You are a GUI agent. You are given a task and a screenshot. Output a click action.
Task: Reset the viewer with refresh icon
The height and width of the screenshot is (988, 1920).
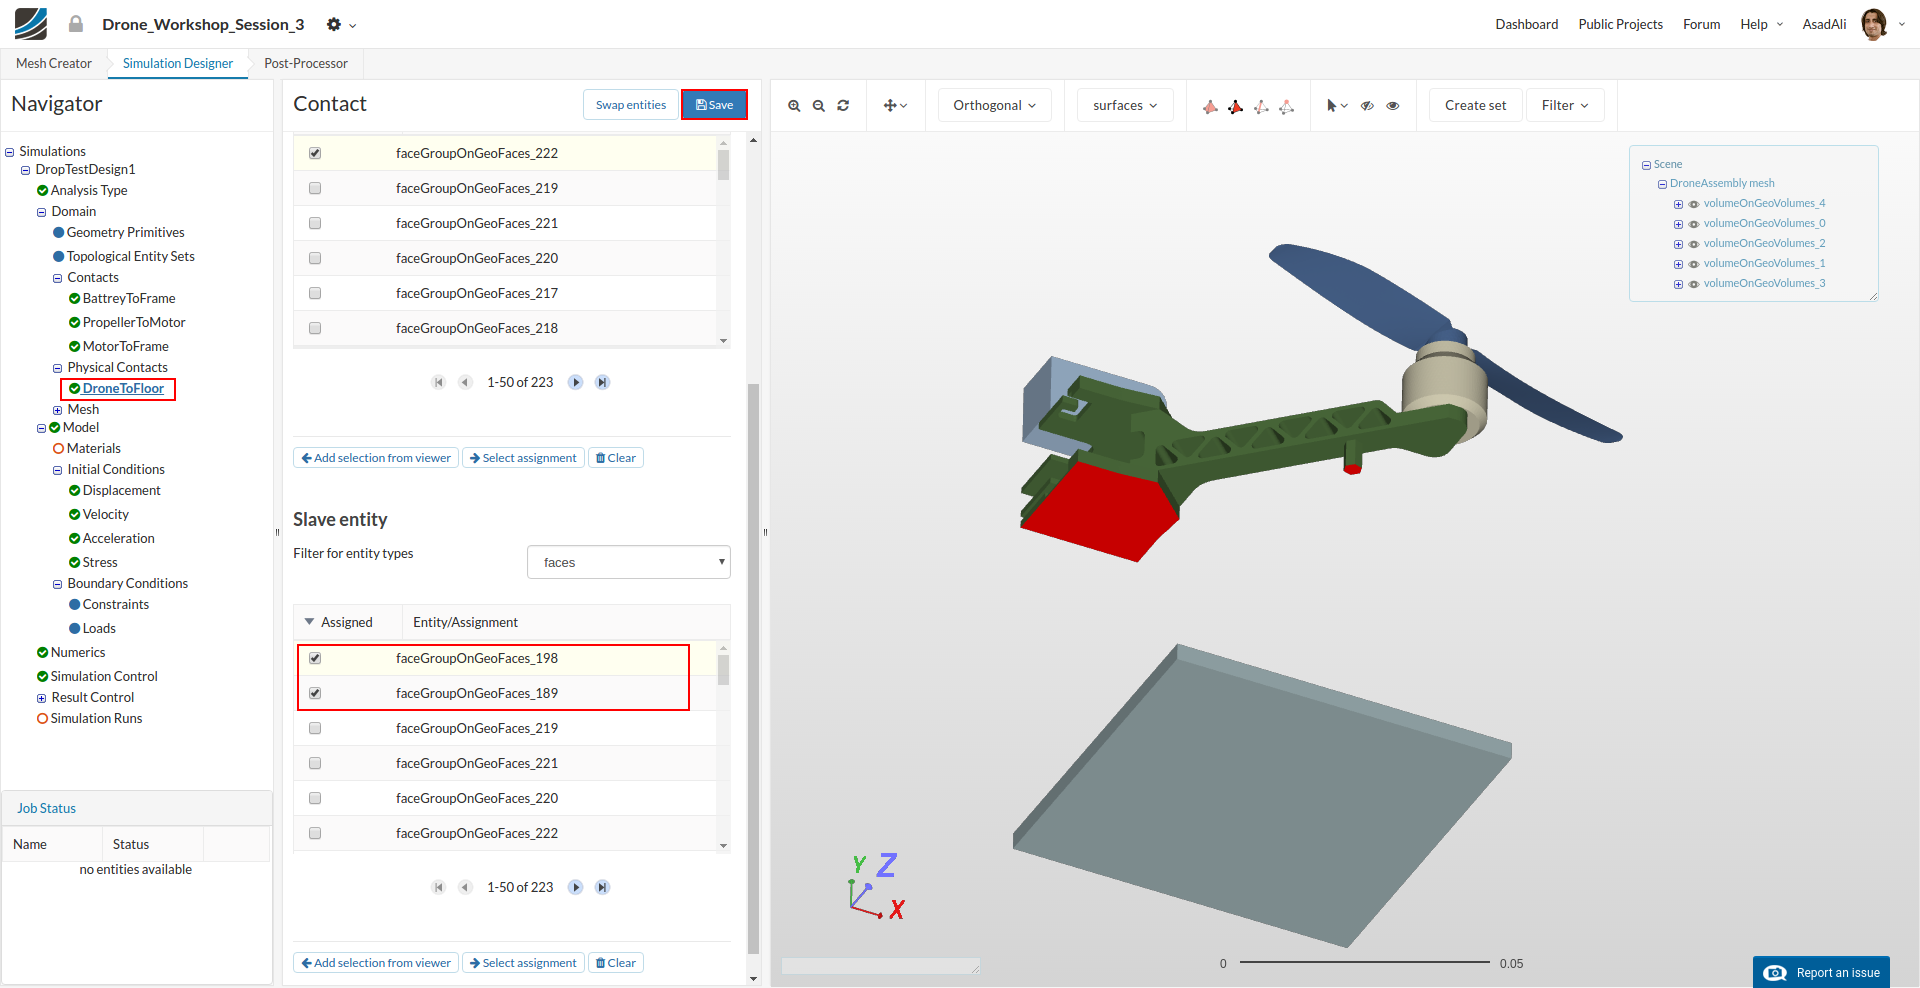pyautogui.click(x=843, y=106)
